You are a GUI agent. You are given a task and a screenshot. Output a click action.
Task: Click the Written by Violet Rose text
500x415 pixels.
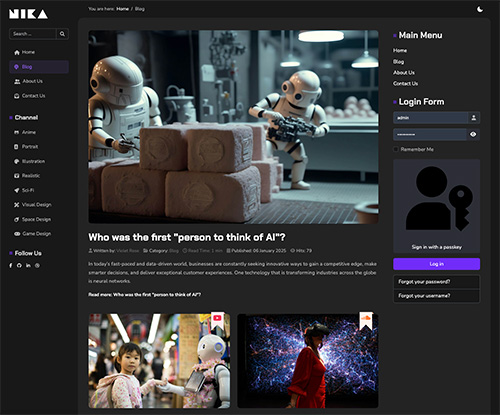point(114,251)
